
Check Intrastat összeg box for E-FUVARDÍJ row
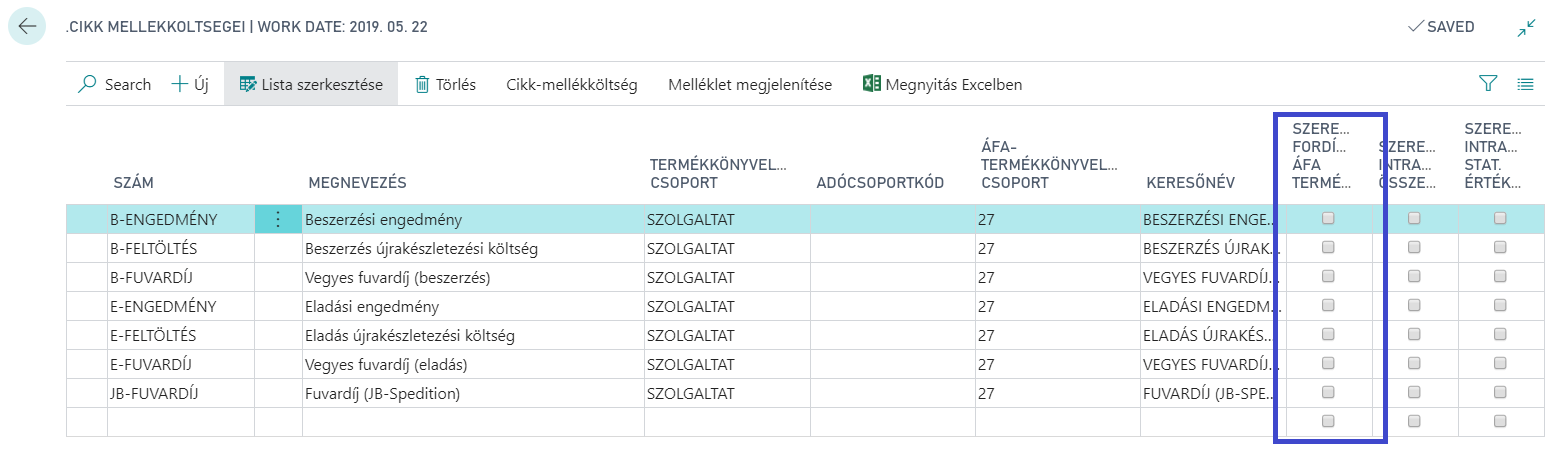pyautogui.click(x=1414, y=363)
